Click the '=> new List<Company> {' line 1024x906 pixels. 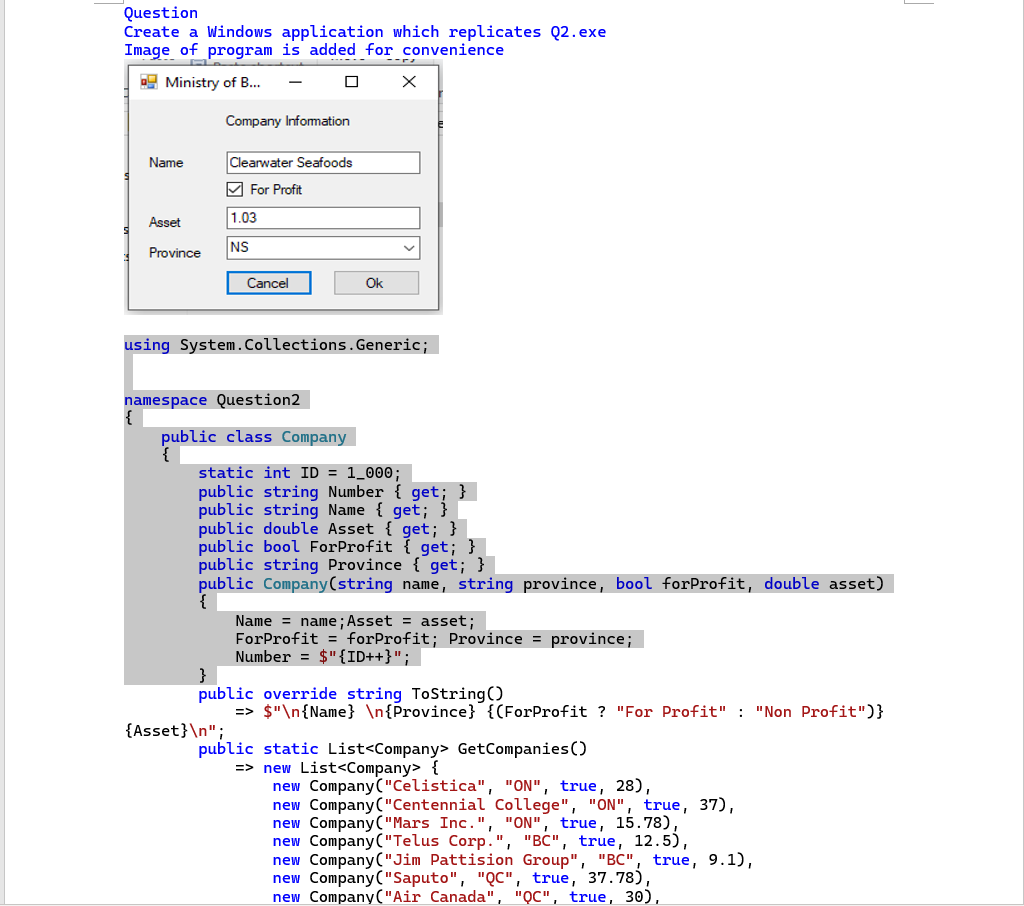(337, 768)
